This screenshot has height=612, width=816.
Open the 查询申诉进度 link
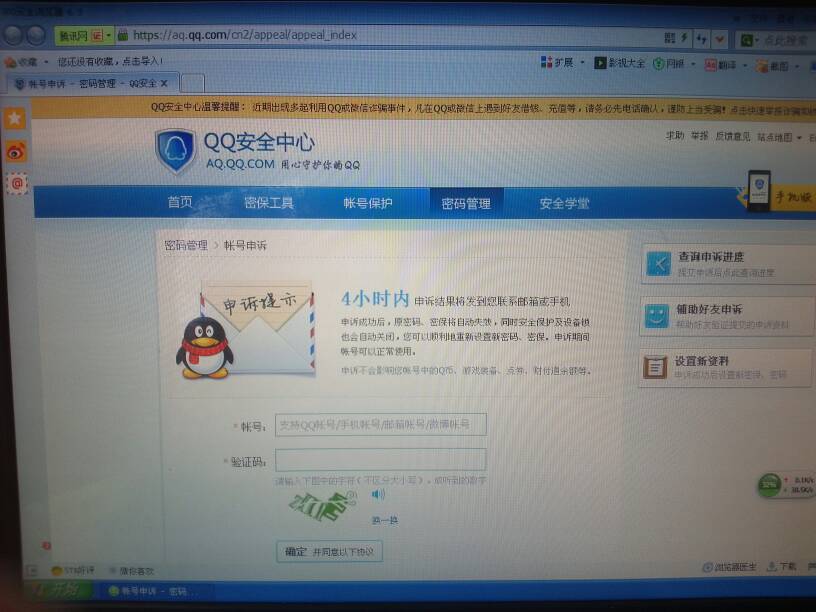coord(711,257)
